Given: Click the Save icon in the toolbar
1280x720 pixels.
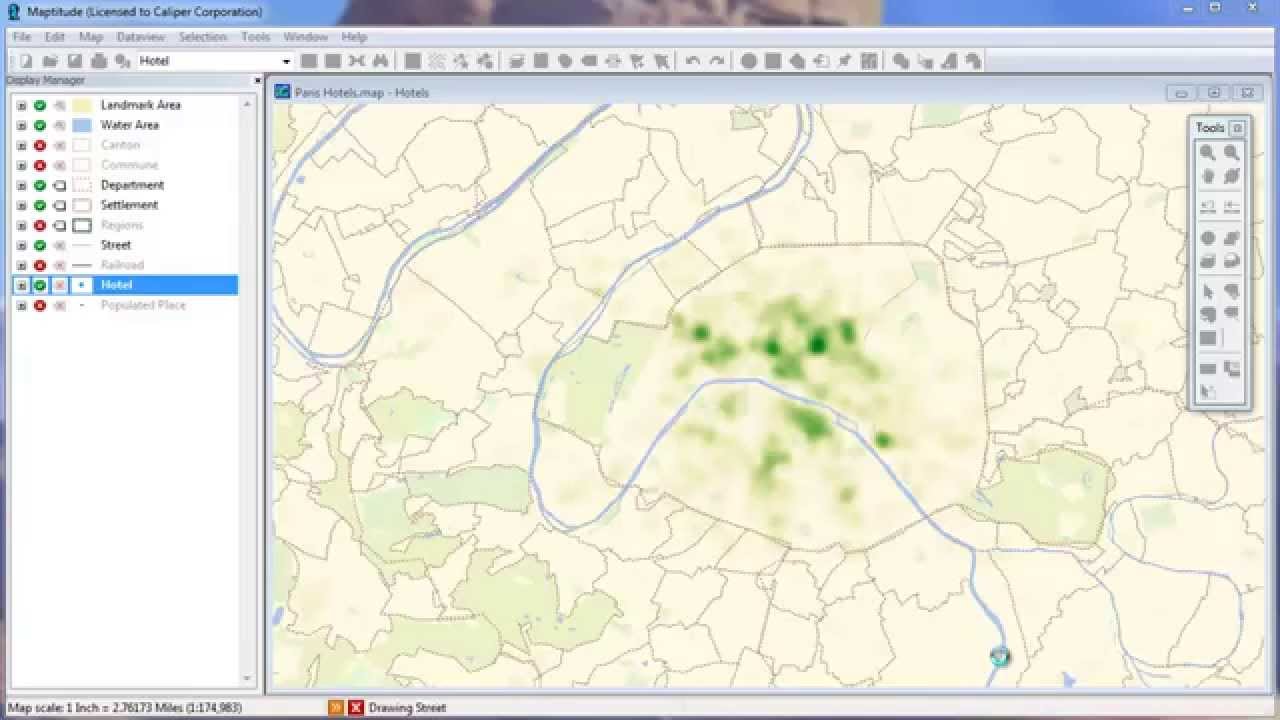Looking at the screenshot, I should tap(74, 61).
